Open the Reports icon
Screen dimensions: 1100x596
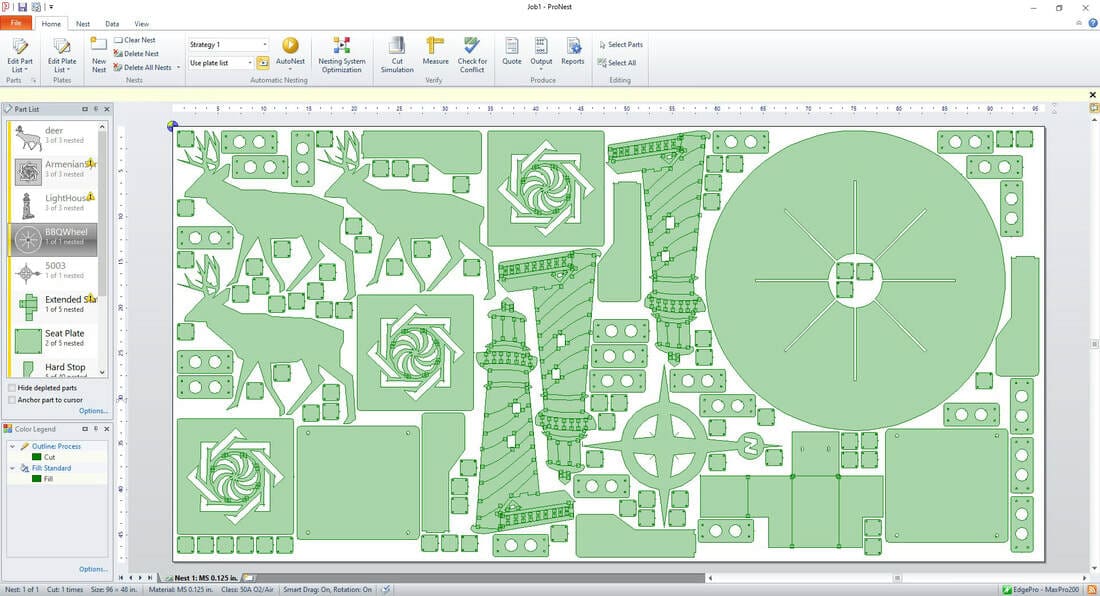[x=573, y=51]
